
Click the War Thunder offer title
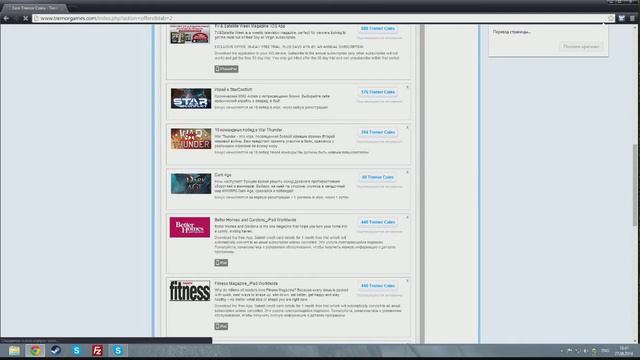click(x=249, y=130)
